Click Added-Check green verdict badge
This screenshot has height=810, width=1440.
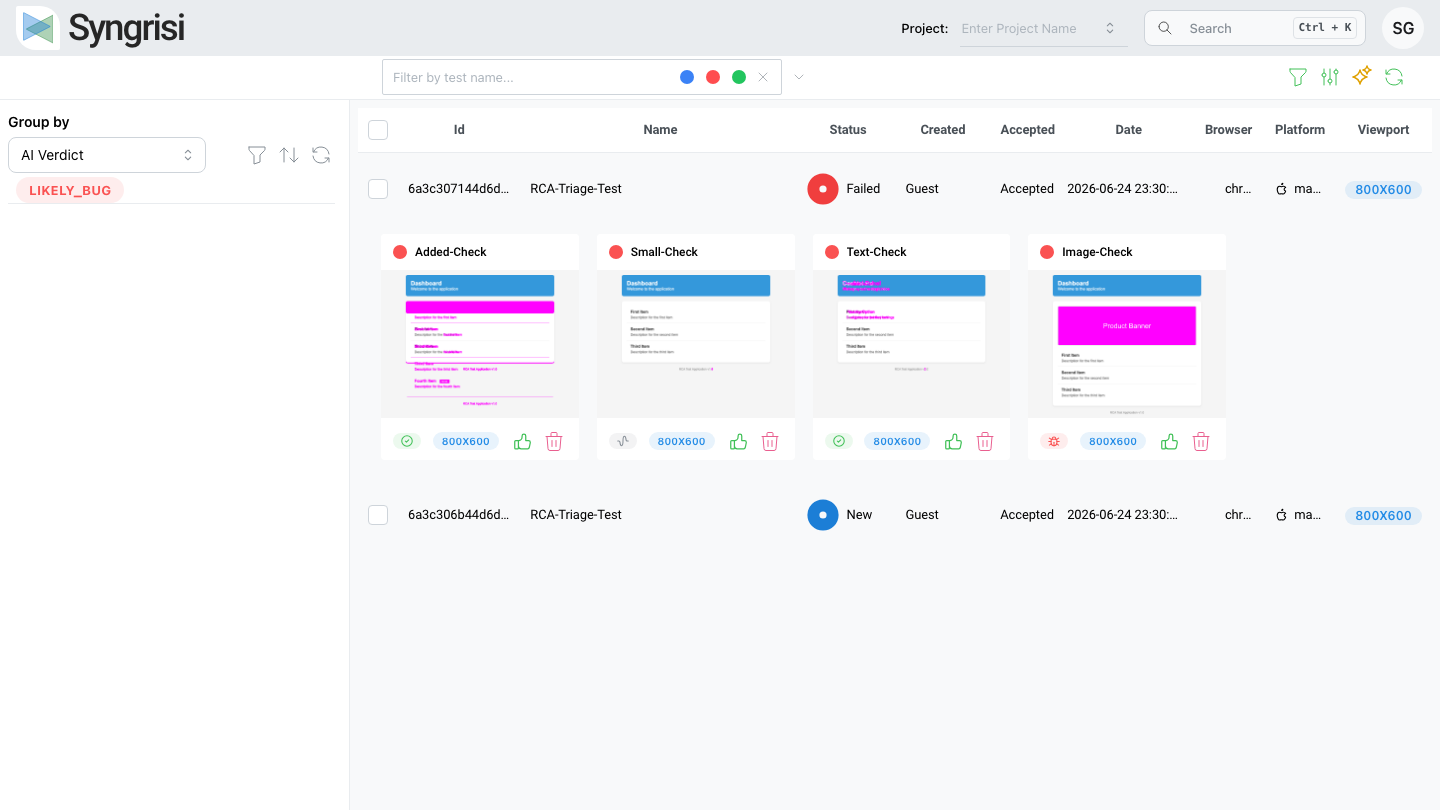coord(407,441)
